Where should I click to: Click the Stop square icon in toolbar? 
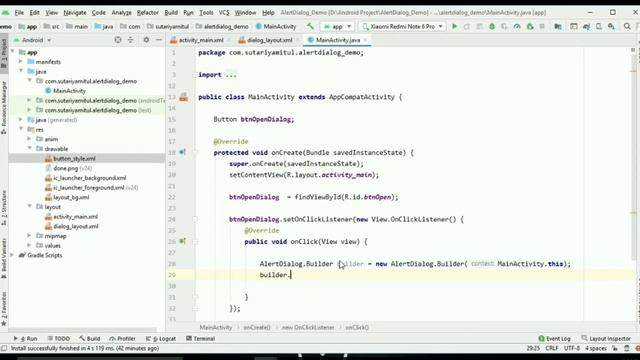tap(542, 27)
